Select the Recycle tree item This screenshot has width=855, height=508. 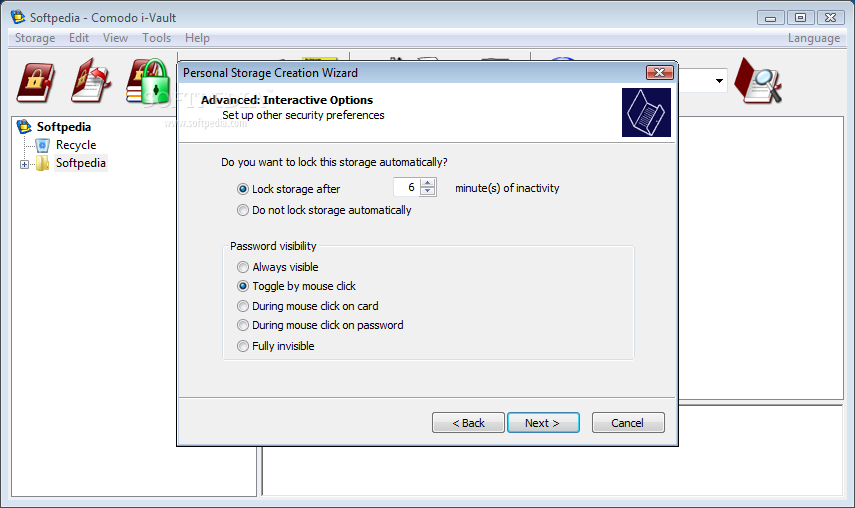pos(76,145)
